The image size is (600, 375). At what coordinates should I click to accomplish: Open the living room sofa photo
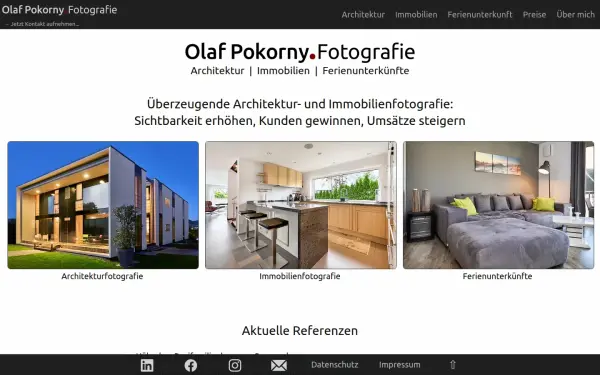point(498,205)
